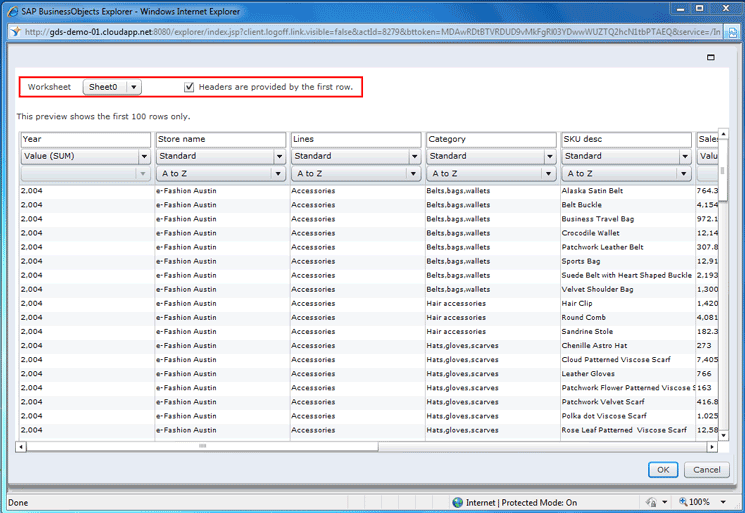Select the Sandrine Stole cell
Viewport: 745px width, 513px height.
[587, 332]
